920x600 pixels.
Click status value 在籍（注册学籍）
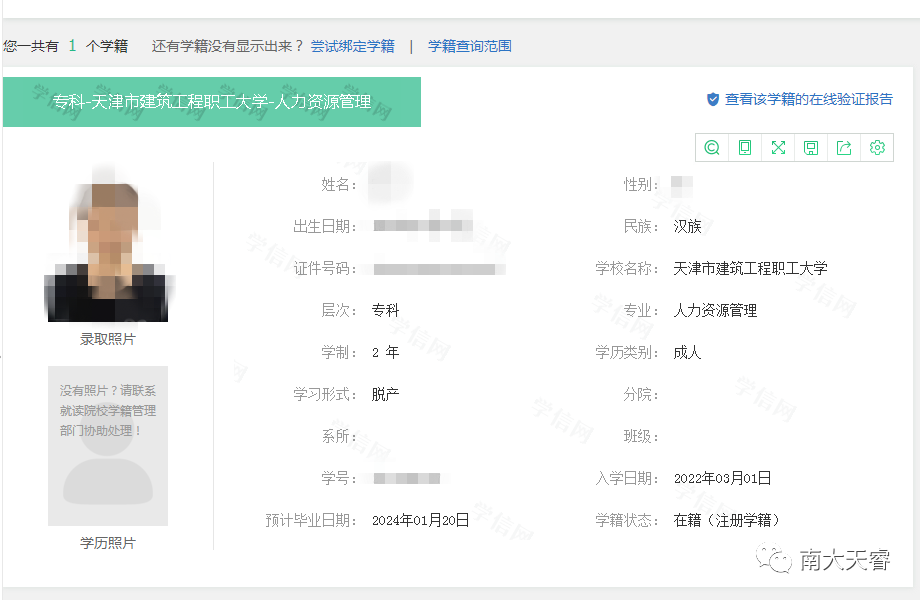pyautogui.click(x=728, y=520)
